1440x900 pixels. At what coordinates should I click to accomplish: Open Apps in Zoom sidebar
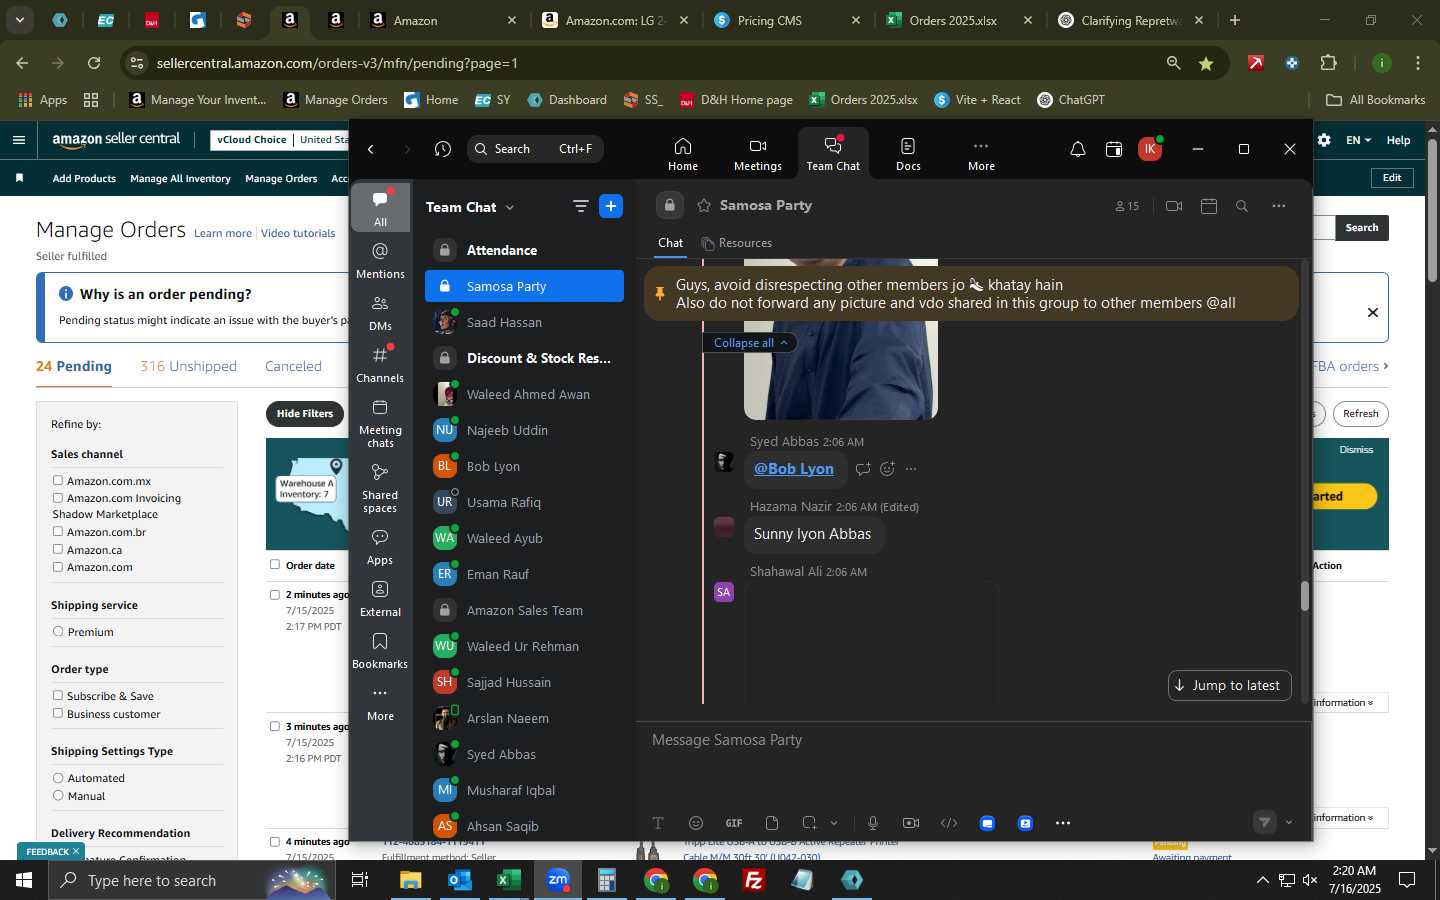(380, 546)
